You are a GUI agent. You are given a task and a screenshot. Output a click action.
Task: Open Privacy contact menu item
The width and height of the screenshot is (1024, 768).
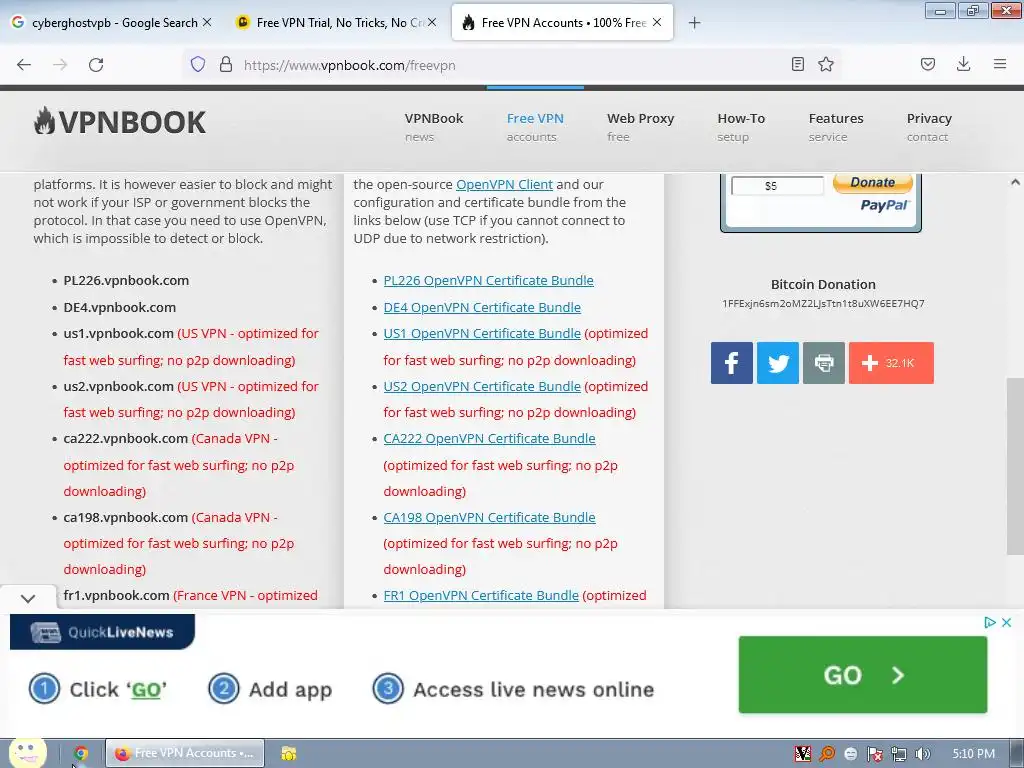pos(929,127)
